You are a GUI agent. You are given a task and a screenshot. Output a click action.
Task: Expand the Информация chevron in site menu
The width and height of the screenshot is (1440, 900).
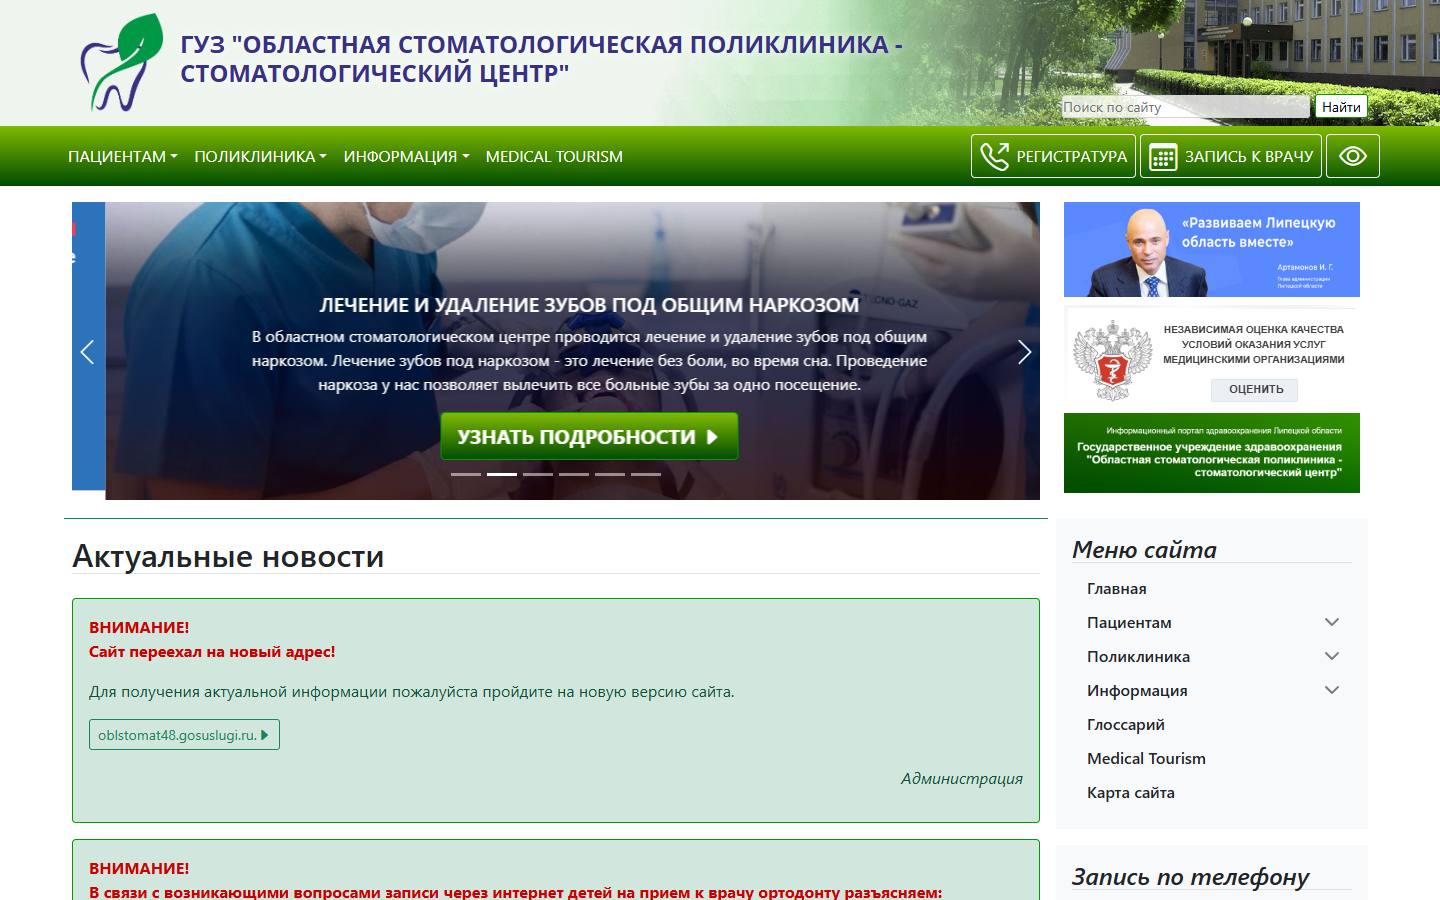(x=1332, y=690)
